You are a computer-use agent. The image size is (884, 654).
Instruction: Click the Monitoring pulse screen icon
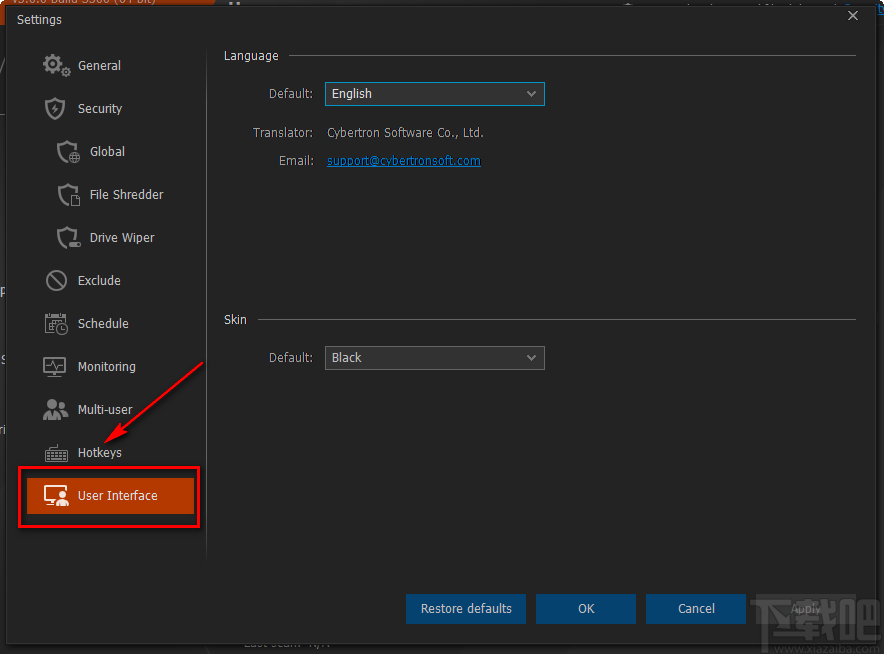pos(55,366)
